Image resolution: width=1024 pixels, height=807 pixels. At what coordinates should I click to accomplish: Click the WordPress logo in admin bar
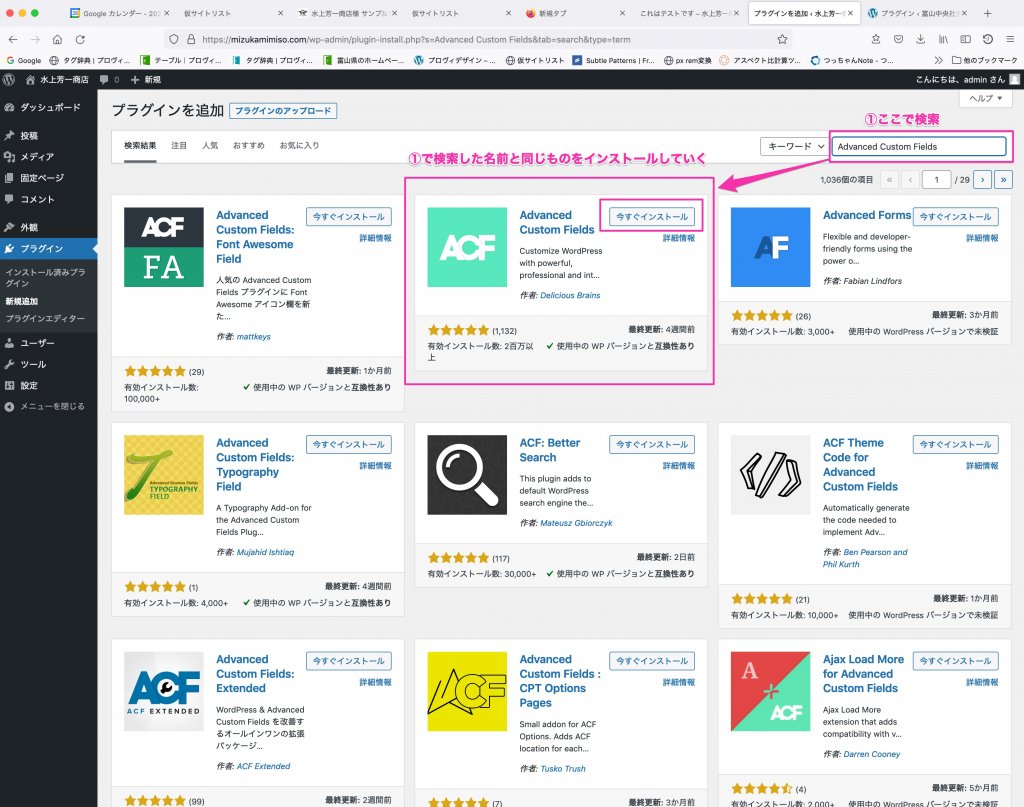pyautogui.click(x=9, y=79)
